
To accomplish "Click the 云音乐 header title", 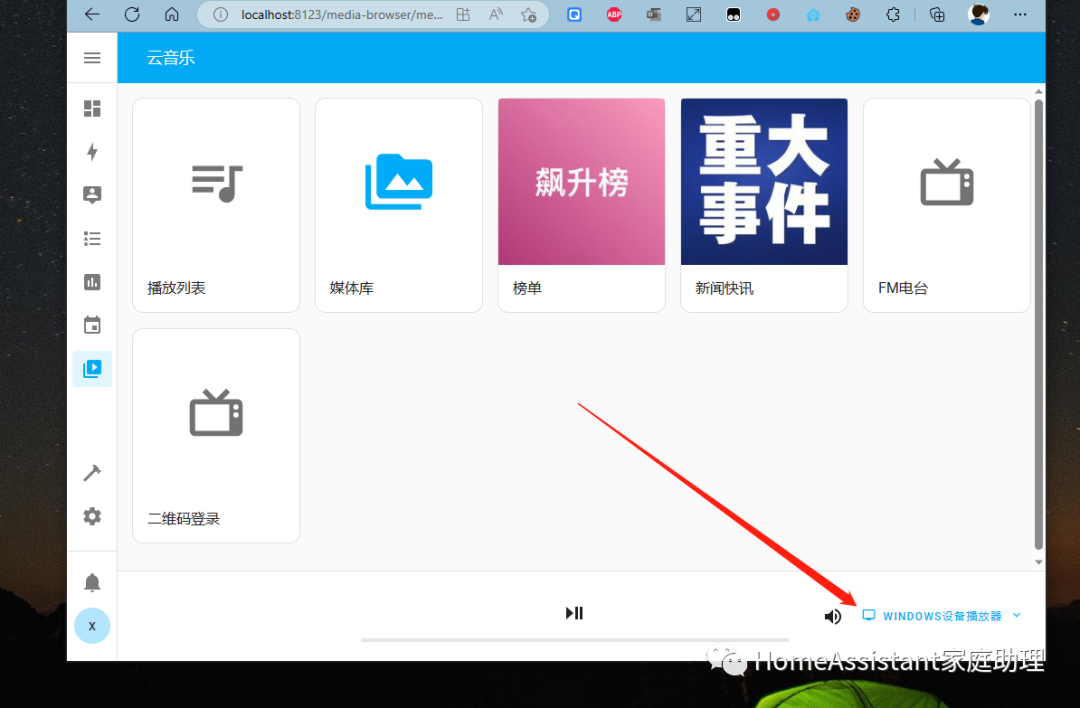I will pyautogui.click(x=171, y=58).
